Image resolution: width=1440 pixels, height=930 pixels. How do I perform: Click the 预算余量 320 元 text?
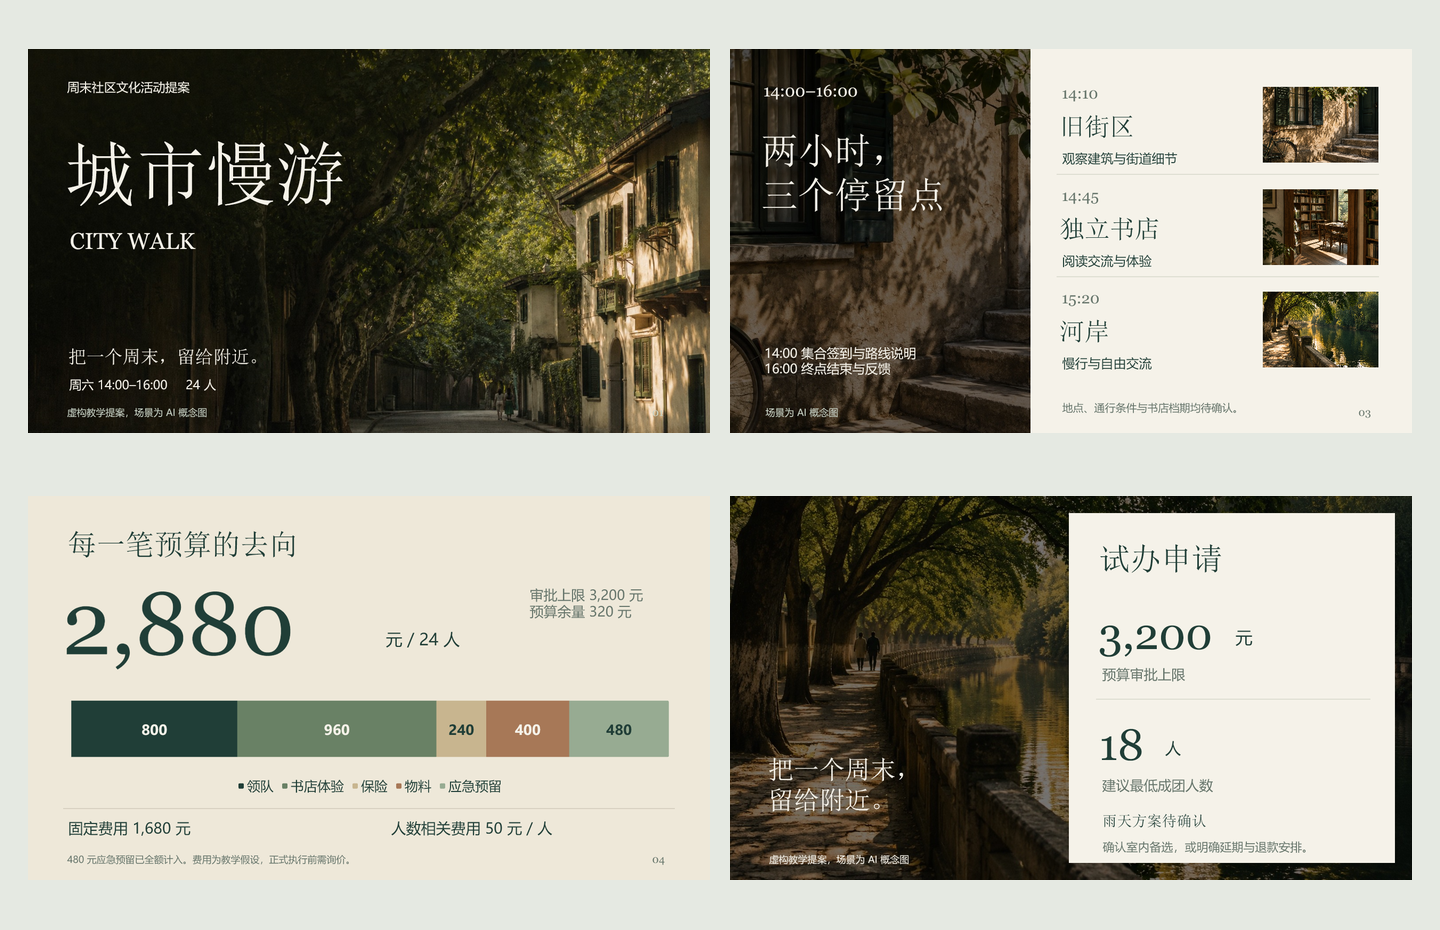[x=580, y=612]
